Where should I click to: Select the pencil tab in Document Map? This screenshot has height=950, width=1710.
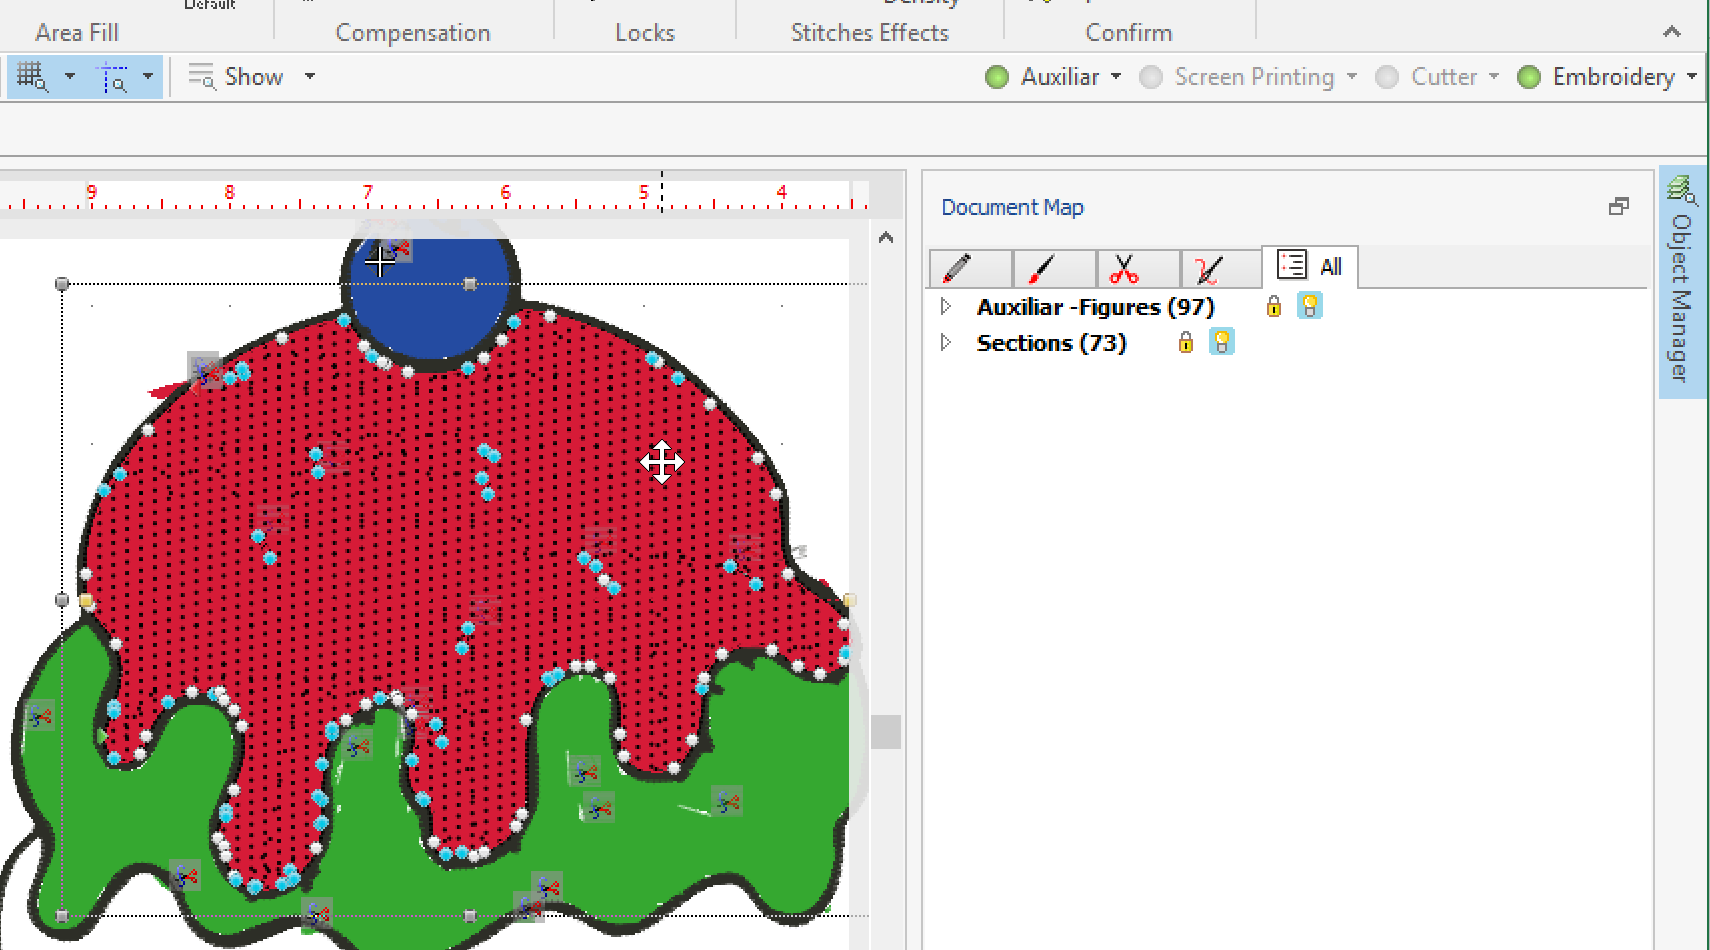pyautogui.click(x=957, y=268)
